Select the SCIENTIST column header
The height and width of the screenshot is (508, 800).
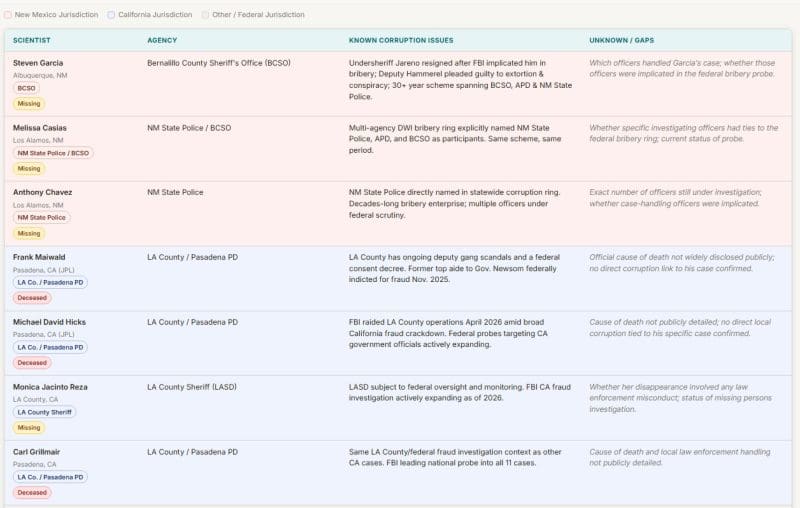[32, 40]
